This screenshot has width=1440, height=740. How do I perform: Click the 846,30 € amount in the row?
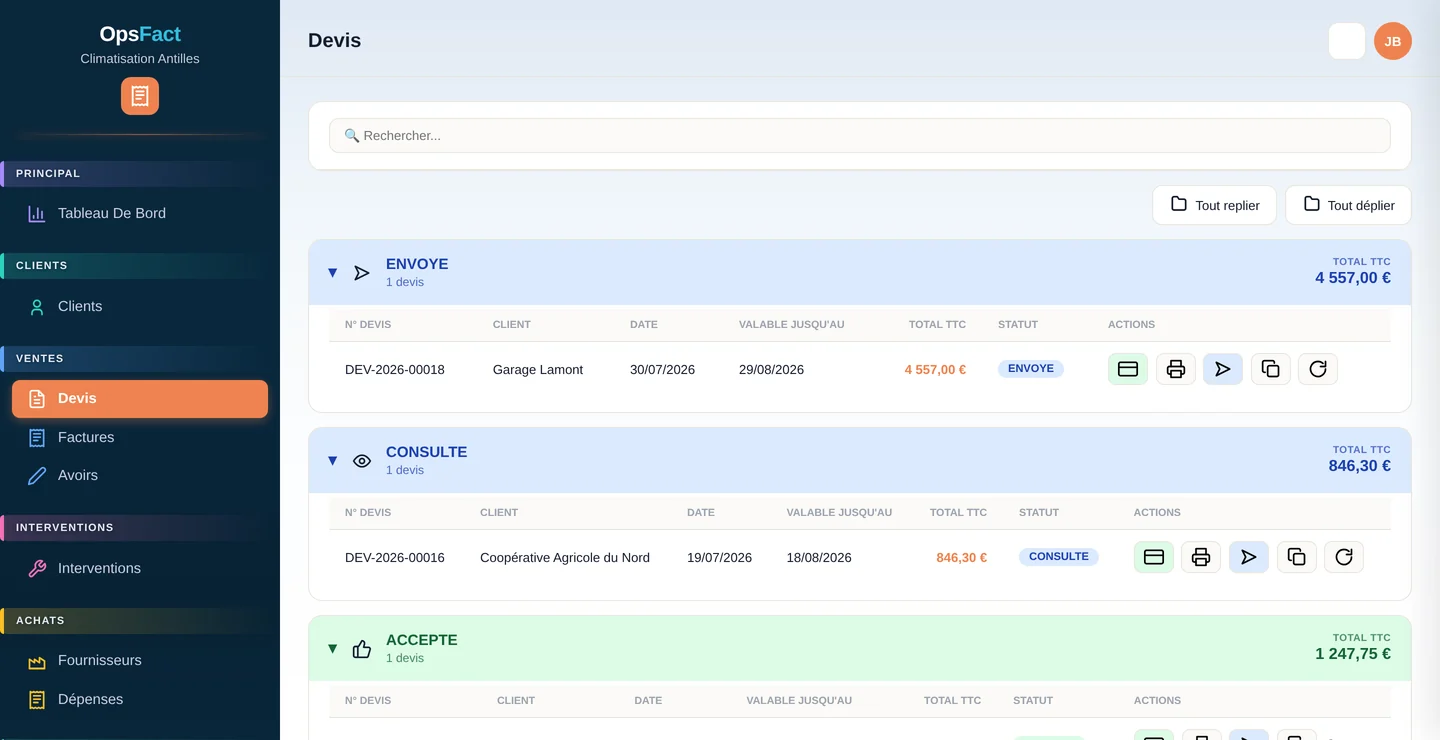click(961, 558)
